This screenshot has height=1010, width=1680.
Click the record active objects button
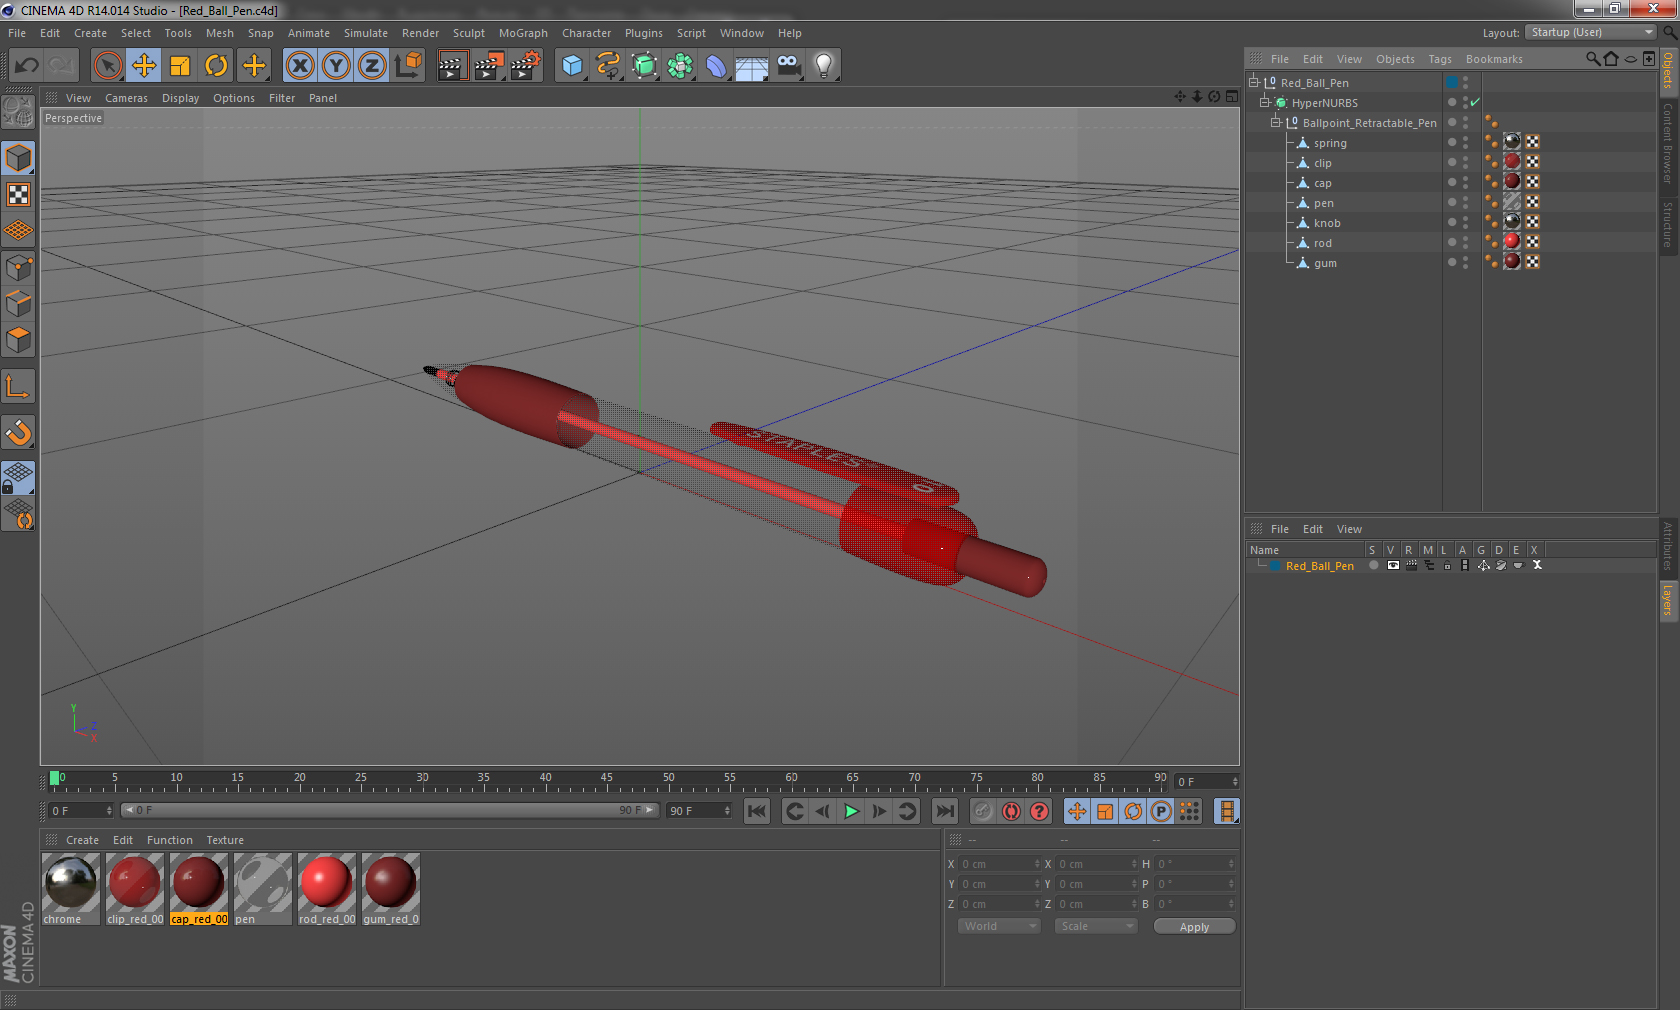[x=983, y=811]
